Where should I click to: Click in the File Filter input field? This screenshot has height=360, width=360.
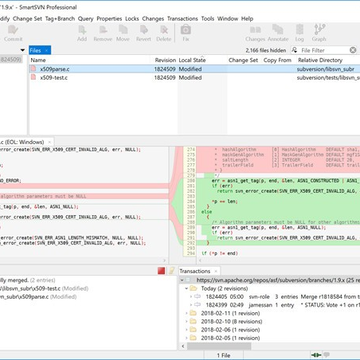324,50
